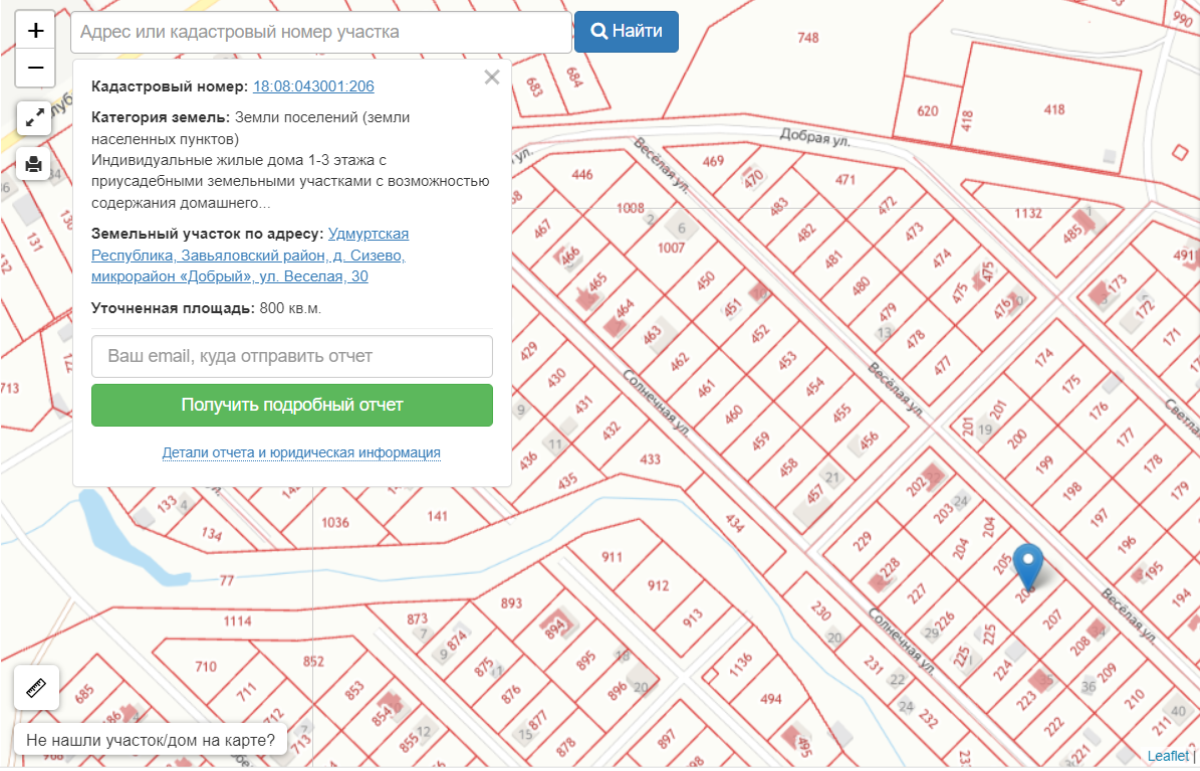Screen dimensions: 1200x771
Task: Select parcel 852 on the map
Action: [x=314, y=661]
